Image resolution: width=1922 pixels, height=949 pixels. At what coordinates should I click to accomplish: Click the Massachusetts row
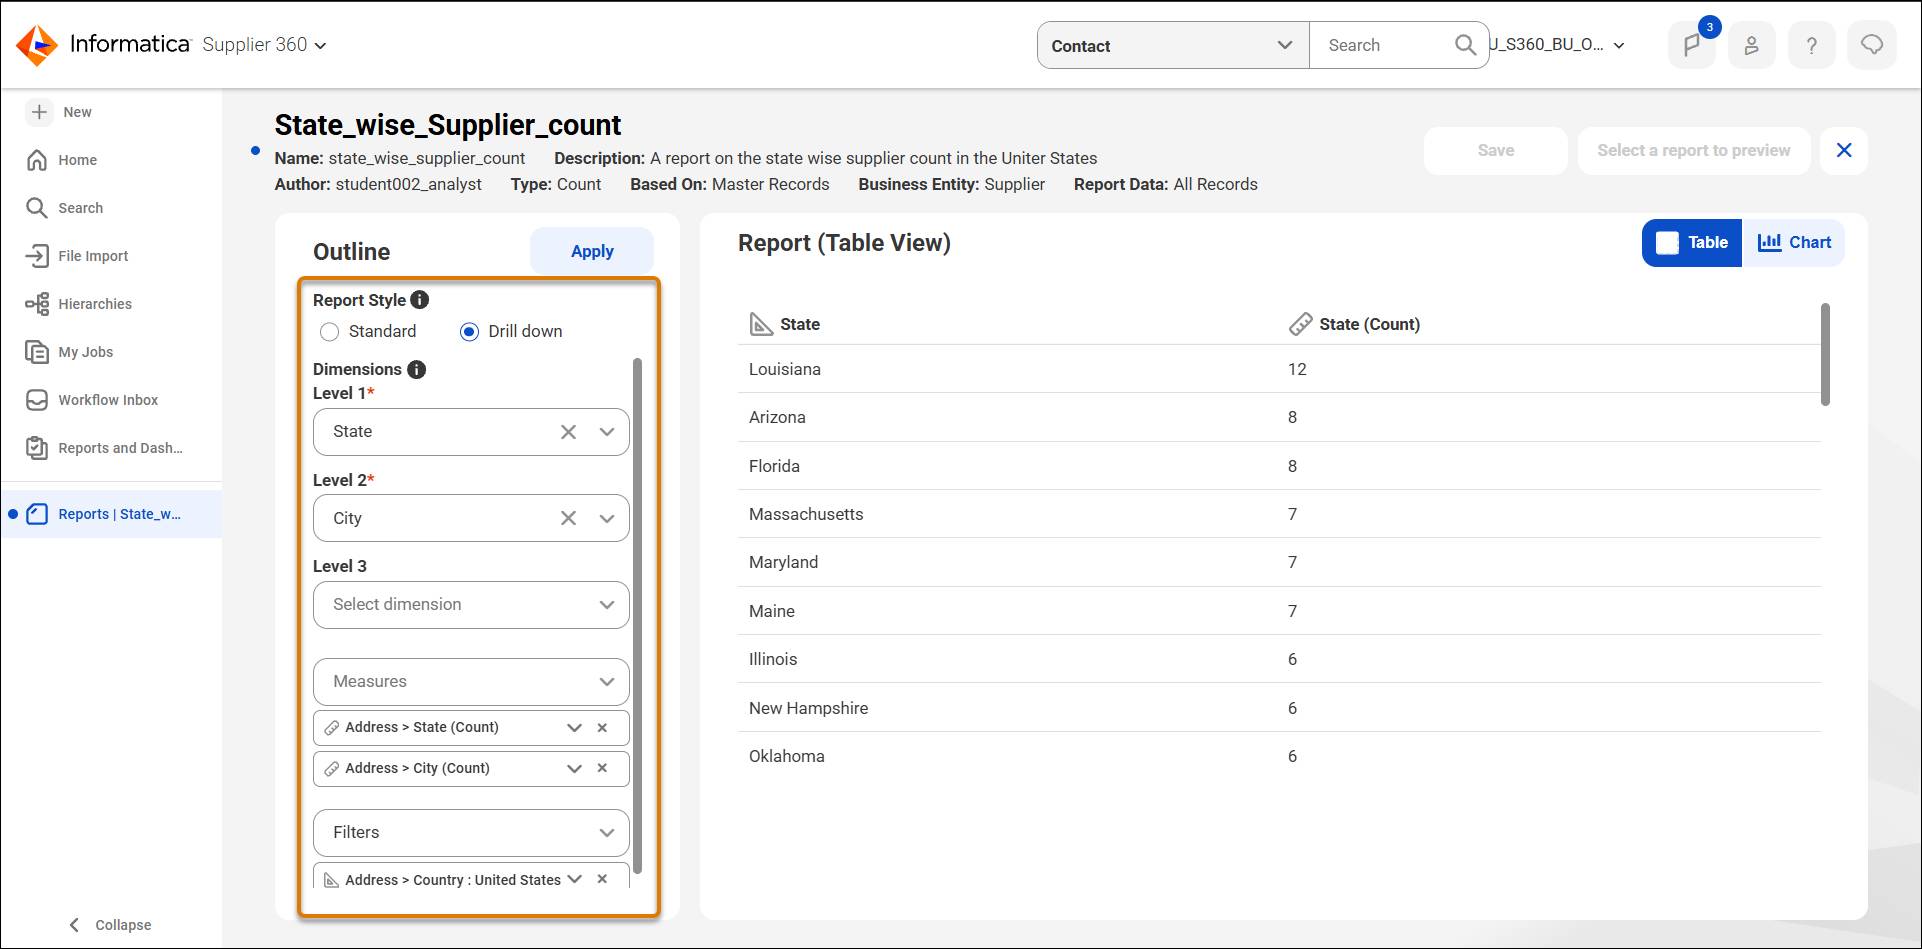coord(1279,514)
